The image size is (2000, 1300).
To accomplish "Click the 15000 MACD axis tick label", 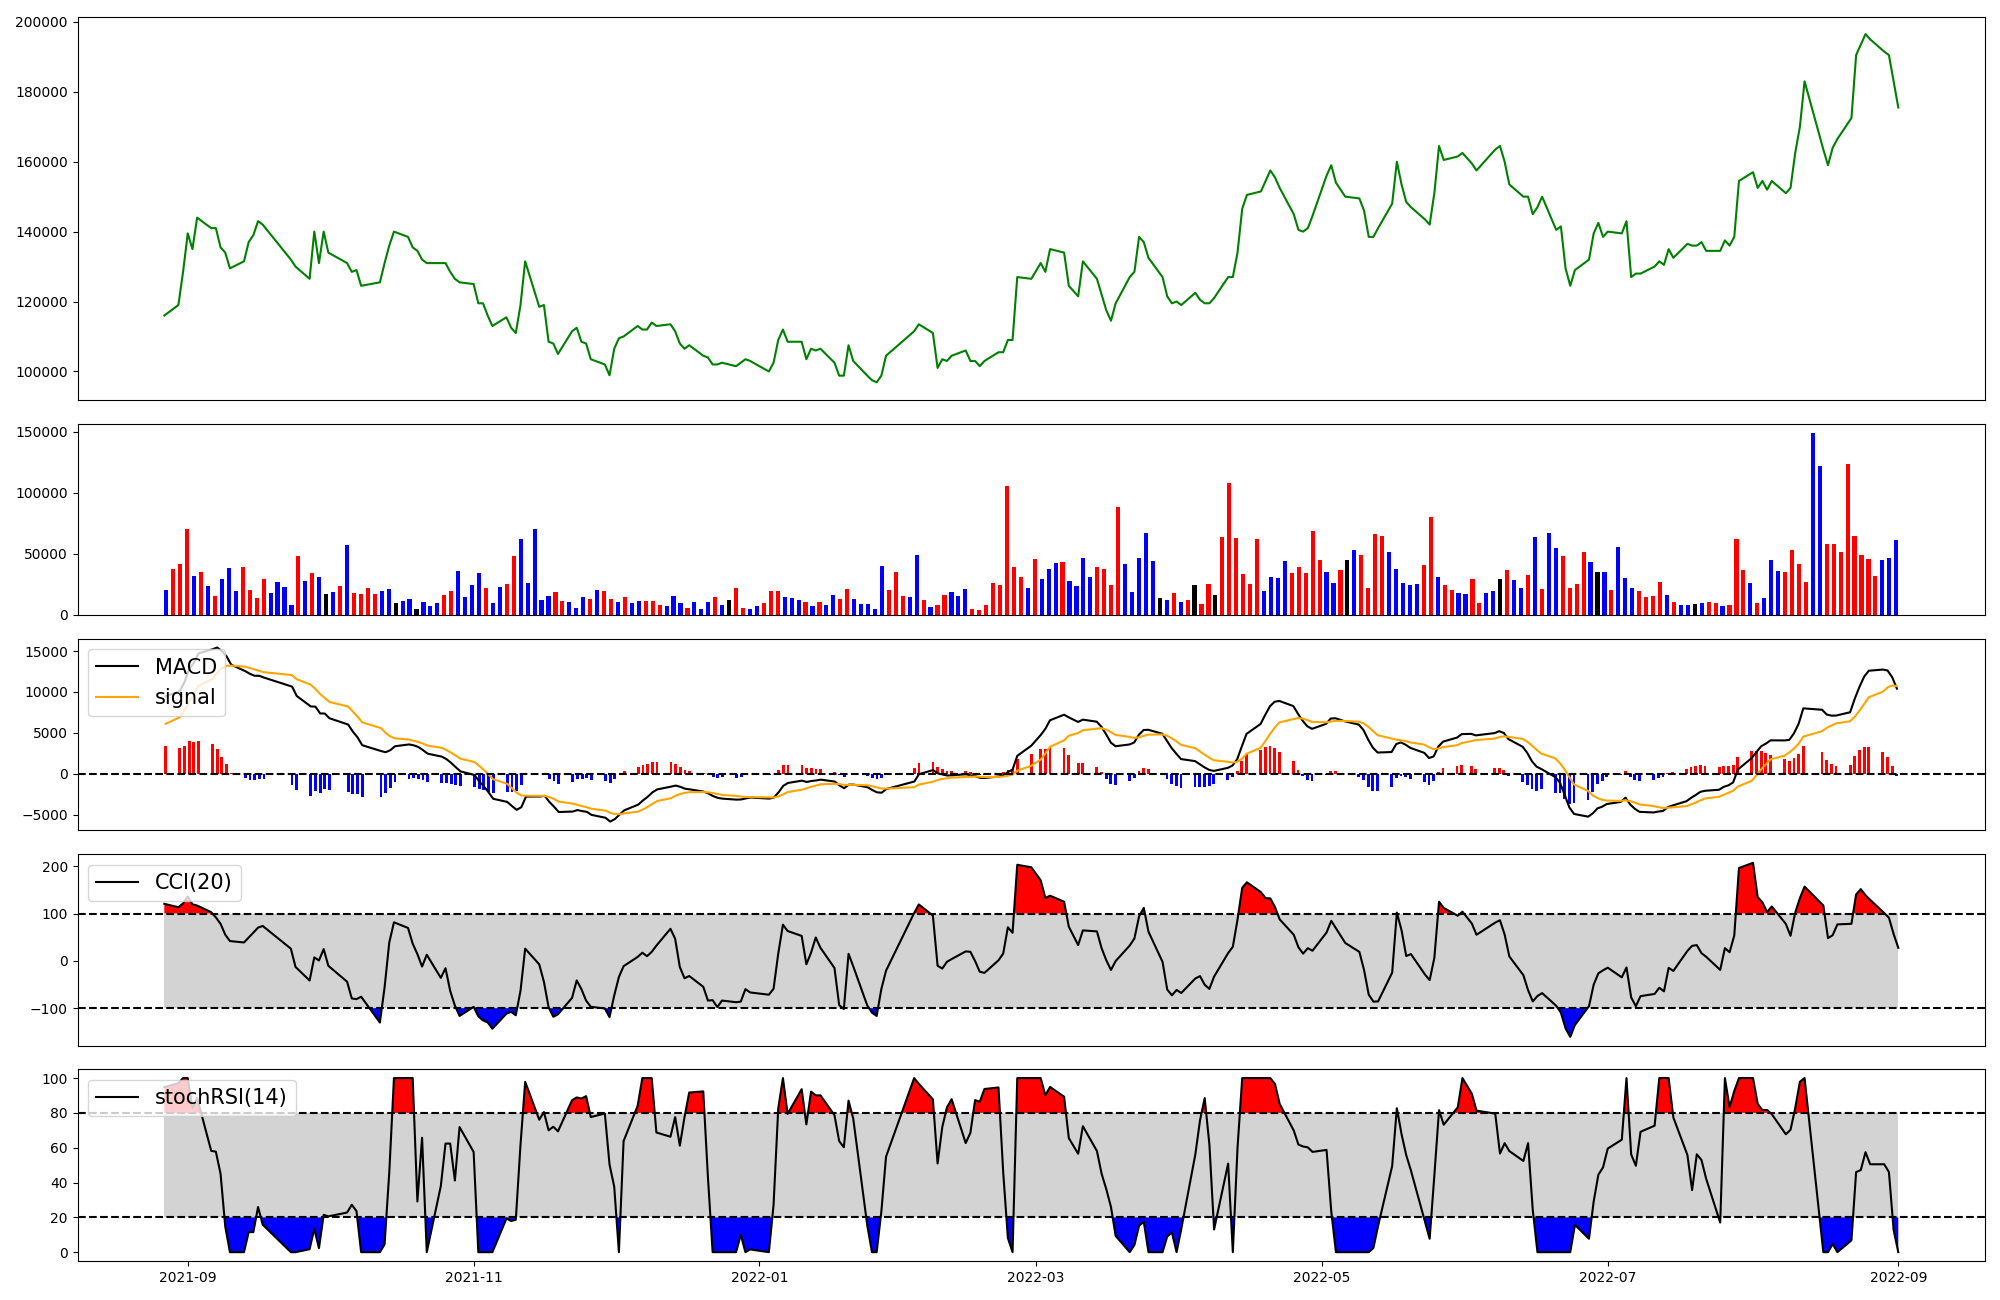I will tap(46, 652).
